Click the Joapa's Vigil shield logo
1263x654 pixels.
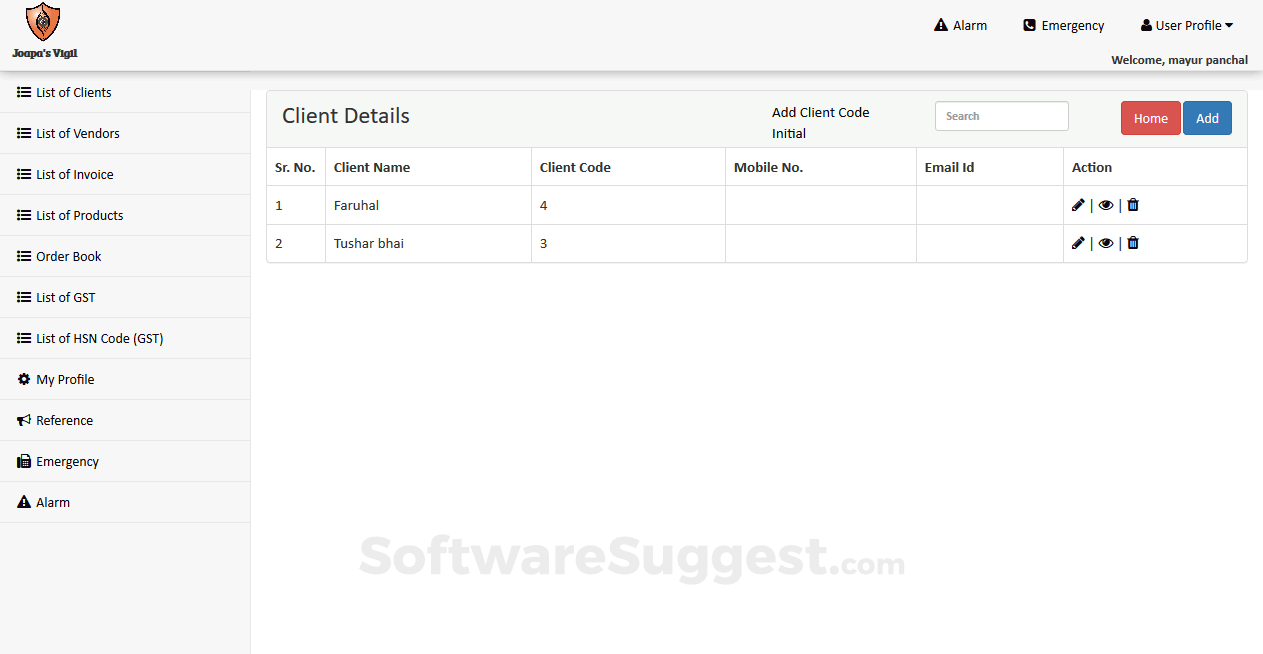tap(43, 22)
